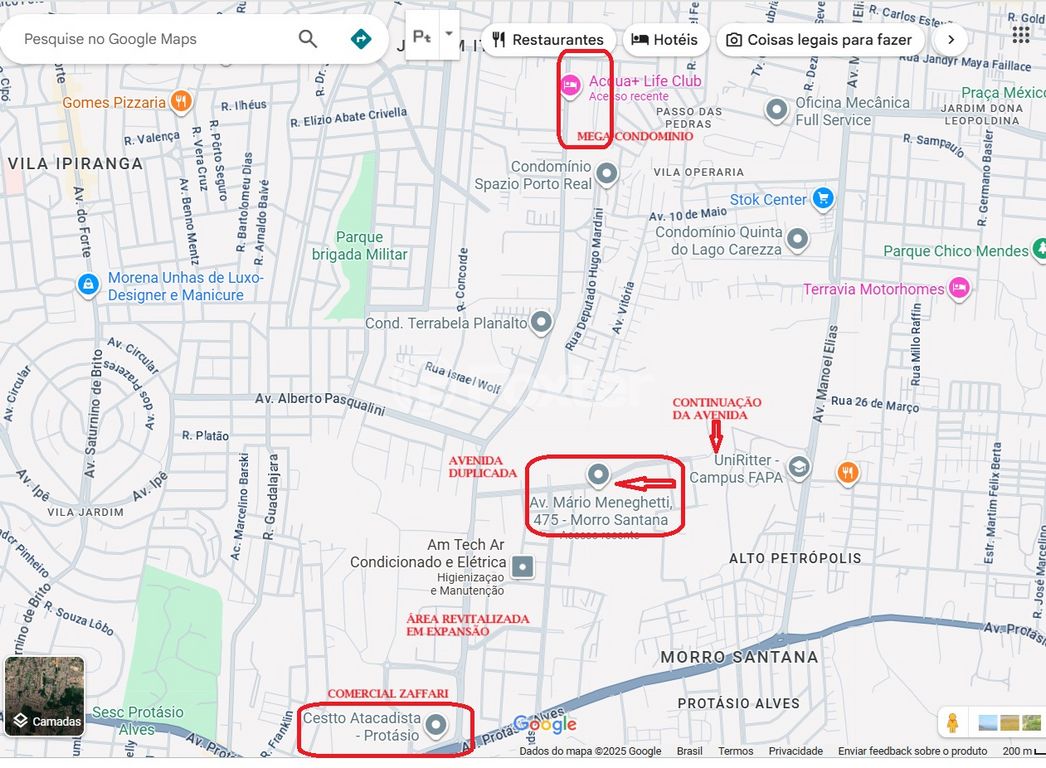Filter map by Restaurantes

pos(547,40)
